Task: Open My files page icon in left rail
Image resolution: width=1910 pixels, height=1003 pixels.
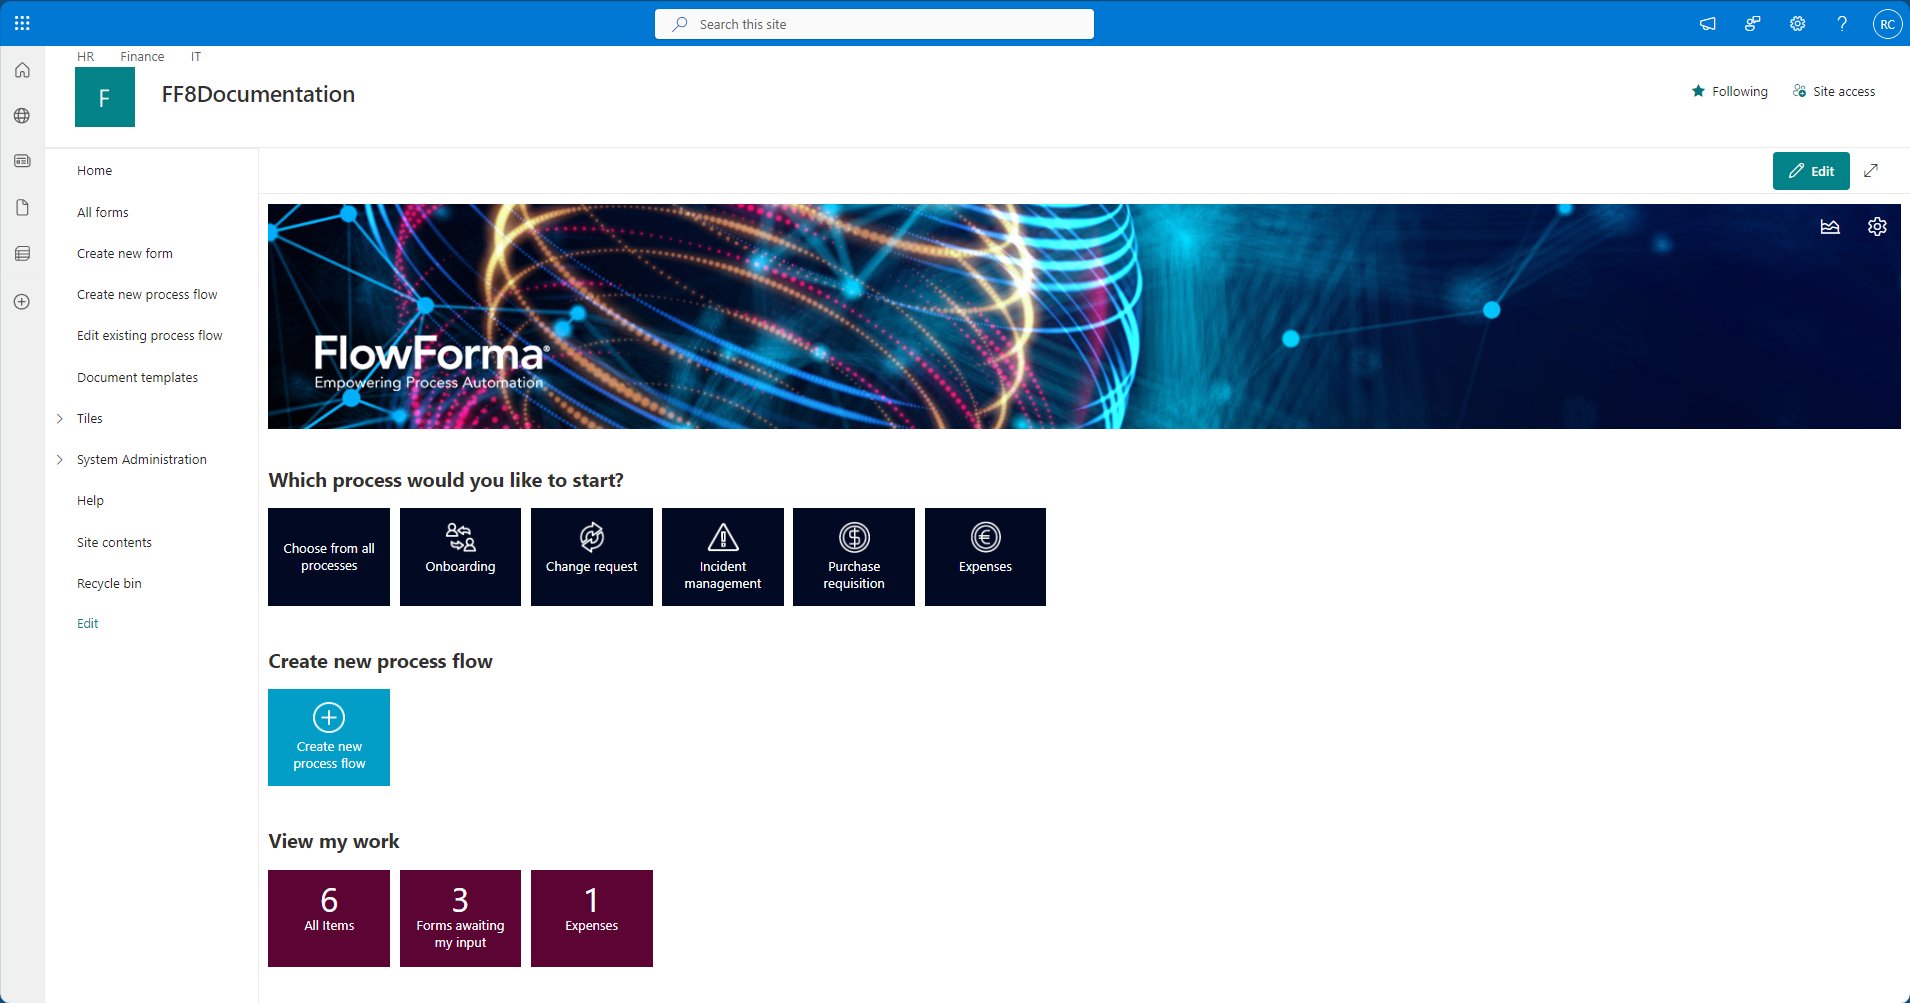Action: coord(22,208)
